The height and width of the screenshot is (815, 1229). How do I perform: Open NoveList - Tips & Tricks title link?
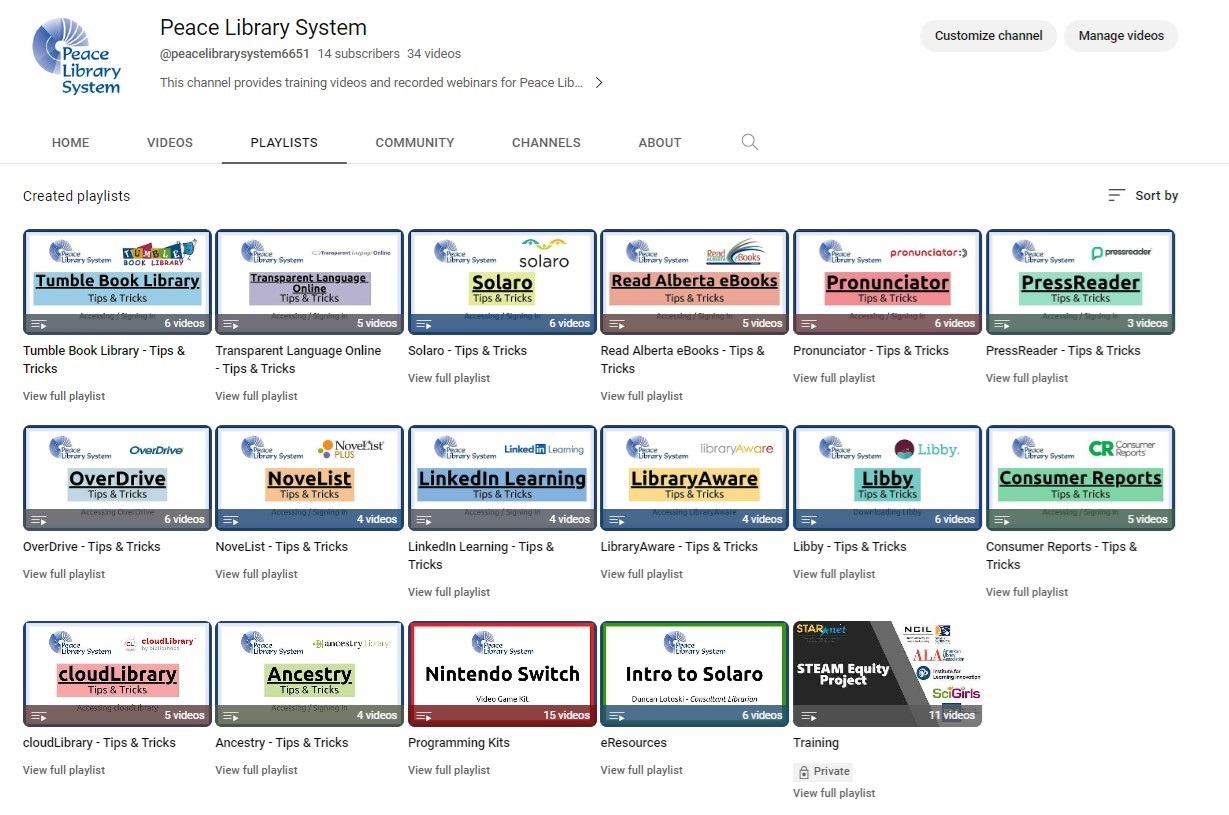point(282,547)
